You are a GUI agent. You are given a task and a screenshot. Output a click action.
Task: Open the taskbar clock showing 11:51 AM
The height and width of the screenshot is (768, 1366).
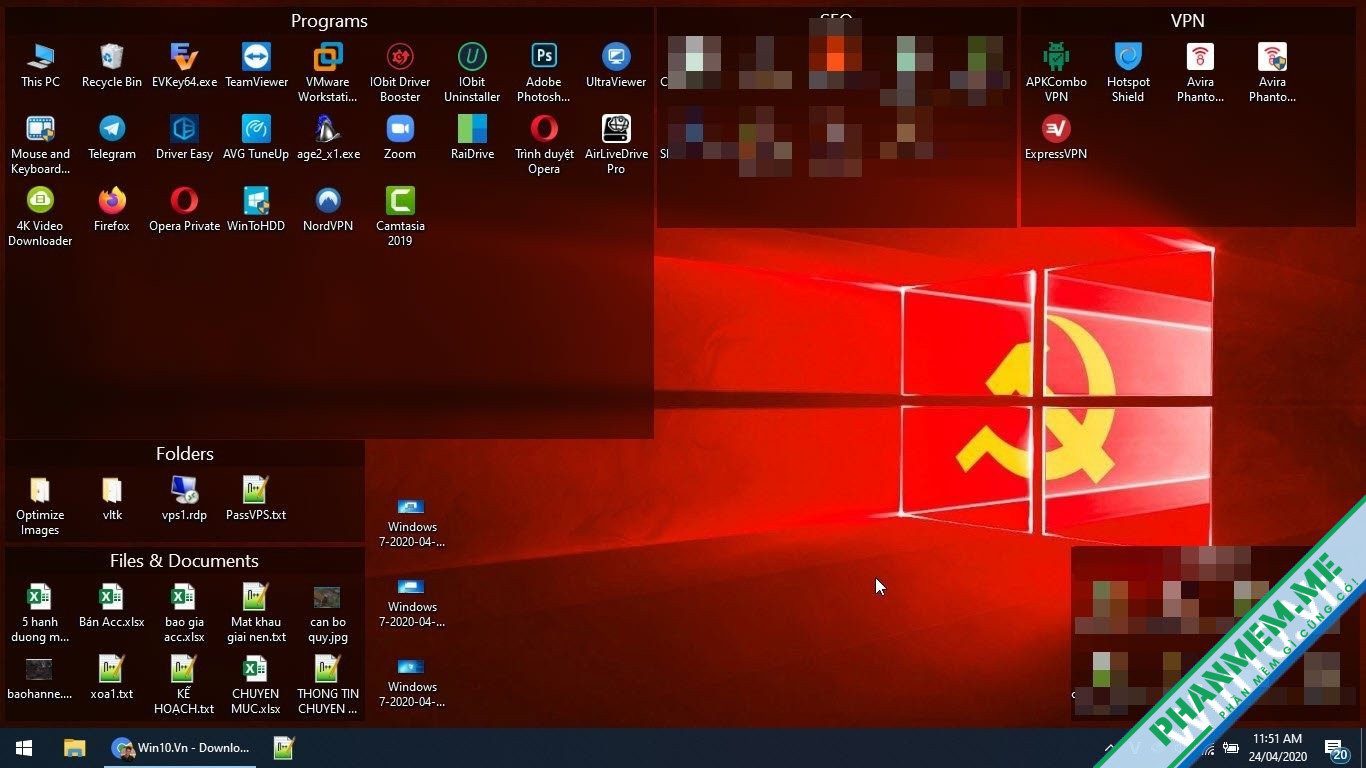pyautogui.click(x=1277, y=748)
